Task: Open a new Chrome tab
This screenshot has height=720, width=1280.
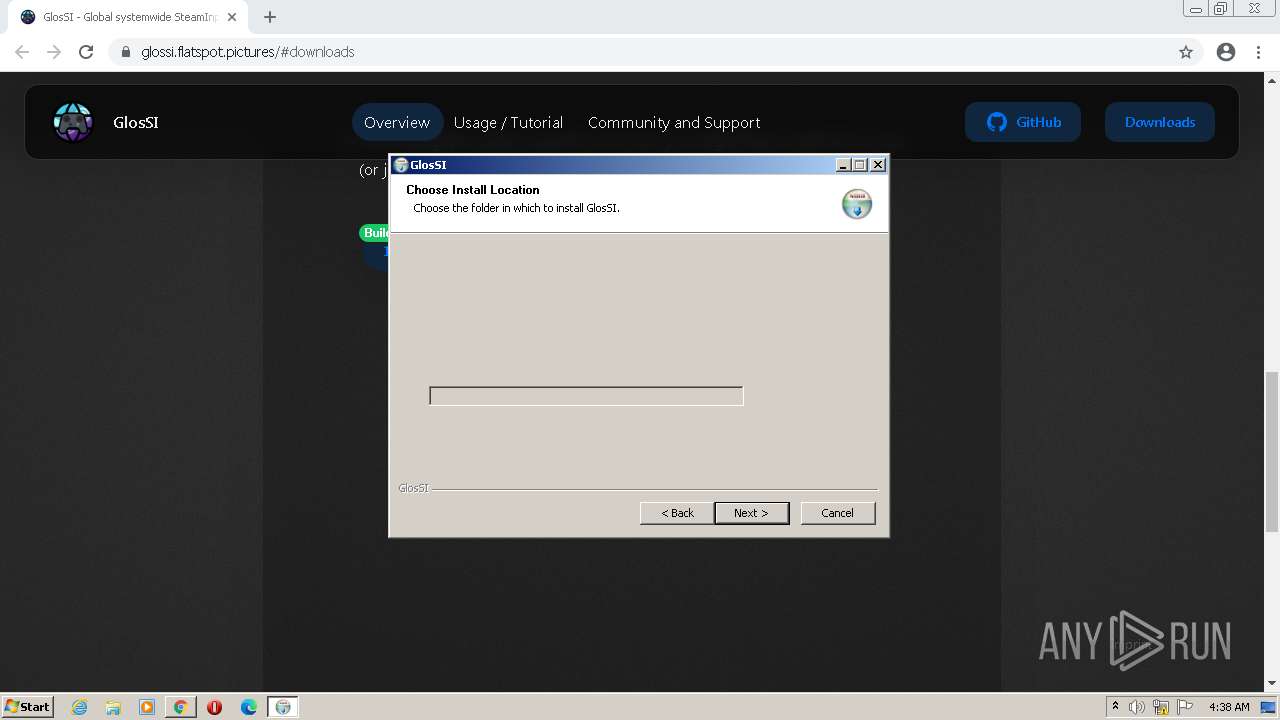Action: click(270, 17)
